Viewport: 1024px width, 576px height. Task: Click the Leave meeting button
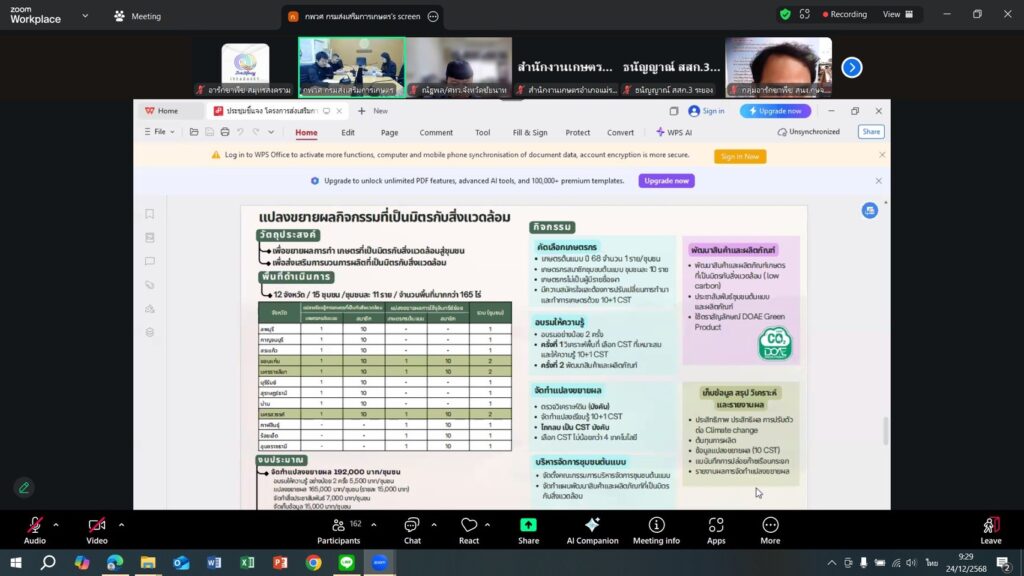[990, 529]
